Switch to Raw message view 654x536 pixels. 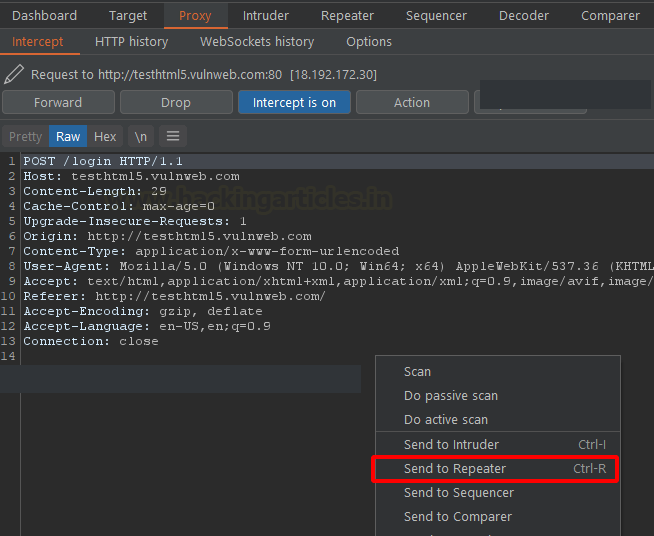(68, 136)
